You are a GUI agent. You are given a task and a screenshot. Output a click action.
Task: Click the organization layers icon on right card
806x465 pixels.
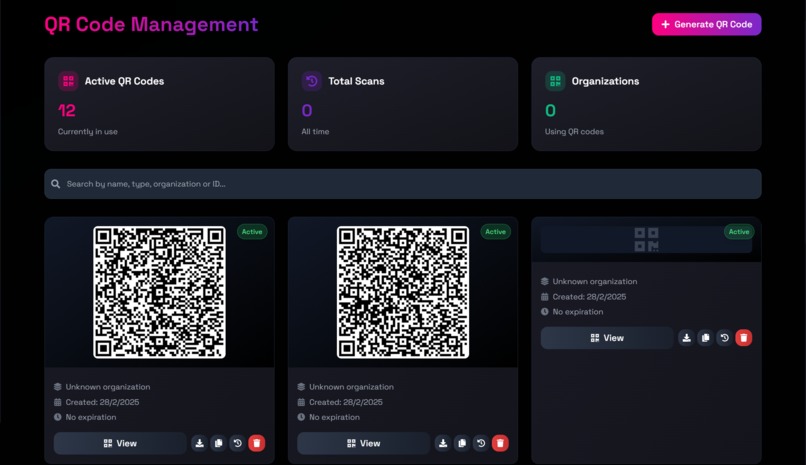(545, 282)
